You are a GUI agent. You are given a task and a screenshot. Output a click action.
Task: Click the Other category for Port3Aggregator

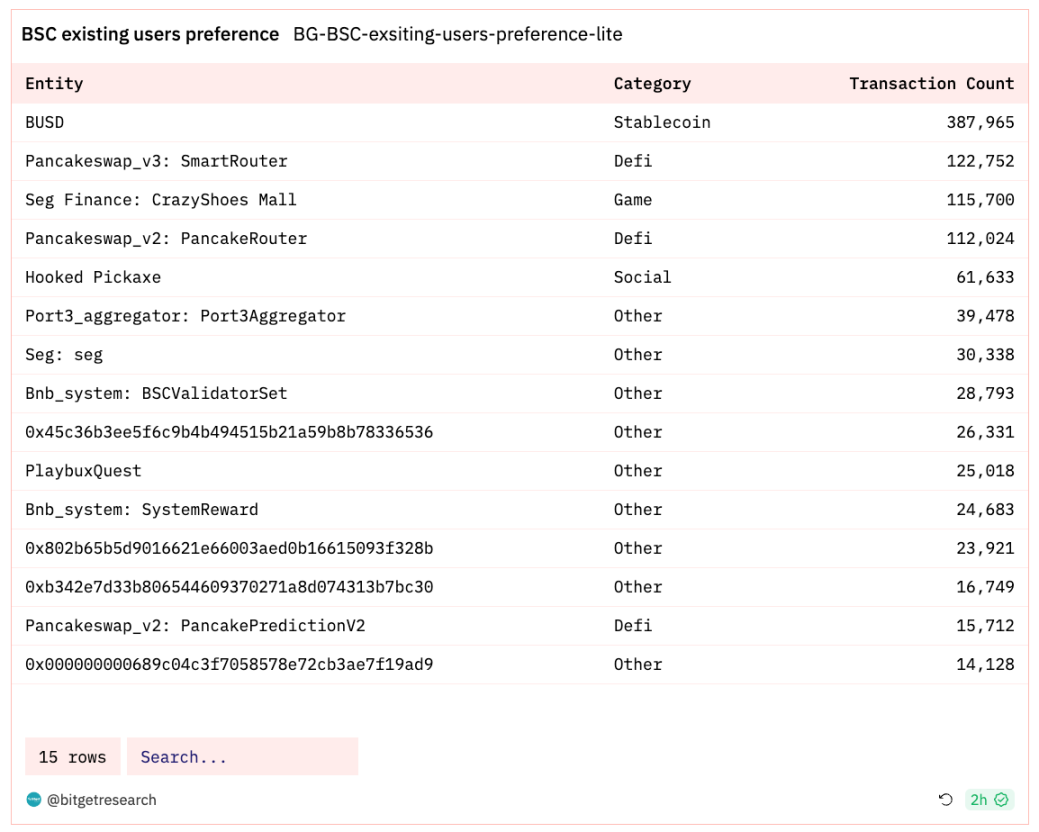pos(637,316)
